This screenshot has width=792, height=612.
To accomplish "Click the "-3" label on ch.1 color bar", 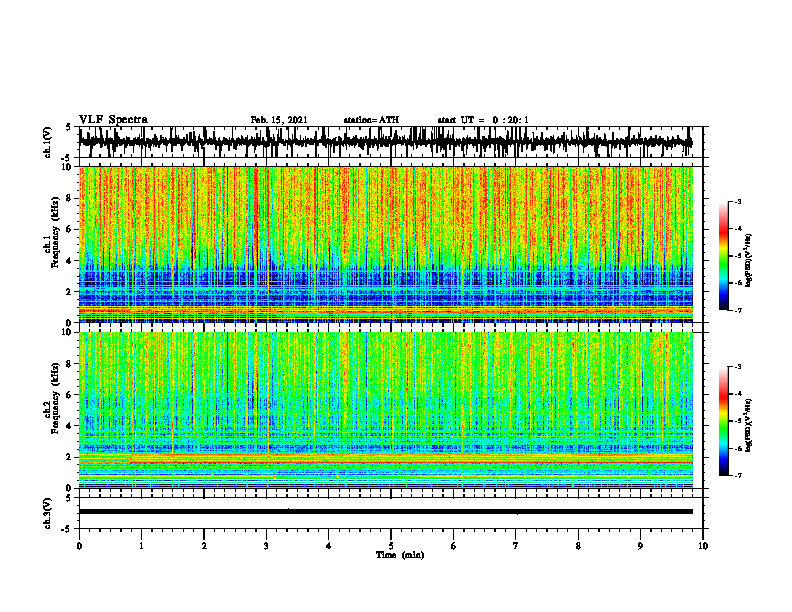I will click(x=738, y=201).
